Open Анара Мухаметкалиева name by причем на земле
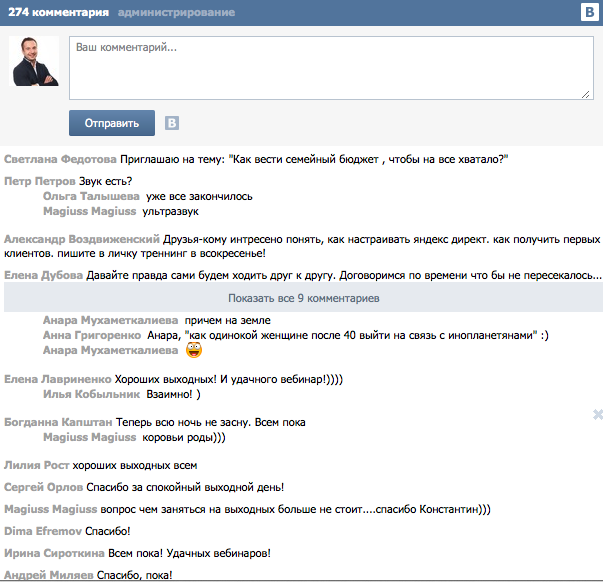The height and width of the screenshot is (582, 603). (110, 320)
